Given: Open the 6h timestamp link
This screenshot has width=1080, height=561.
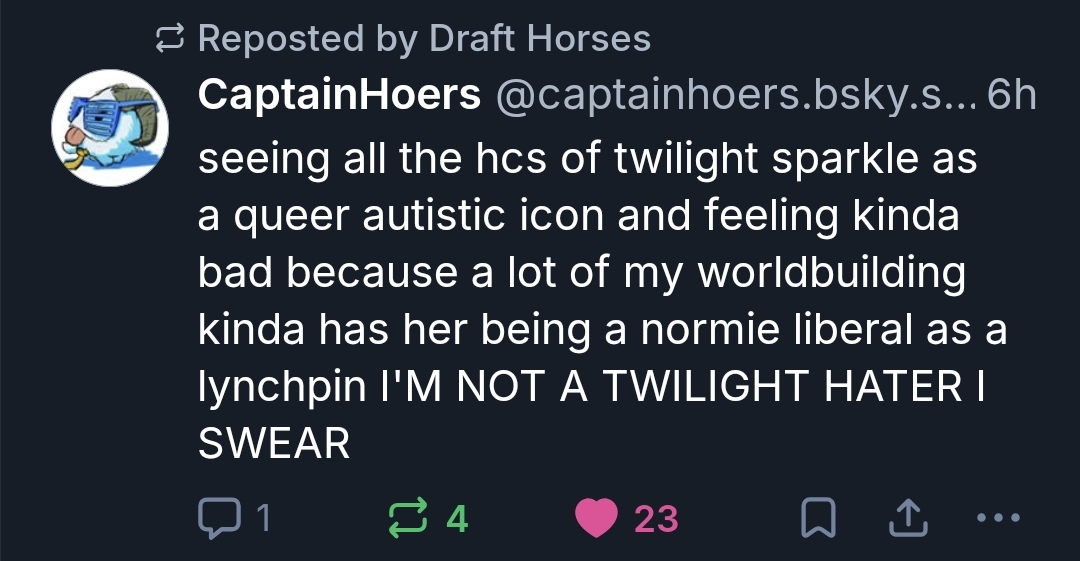Looking at the screenshot, I should pyautogui.click(x=1010, y=95).
